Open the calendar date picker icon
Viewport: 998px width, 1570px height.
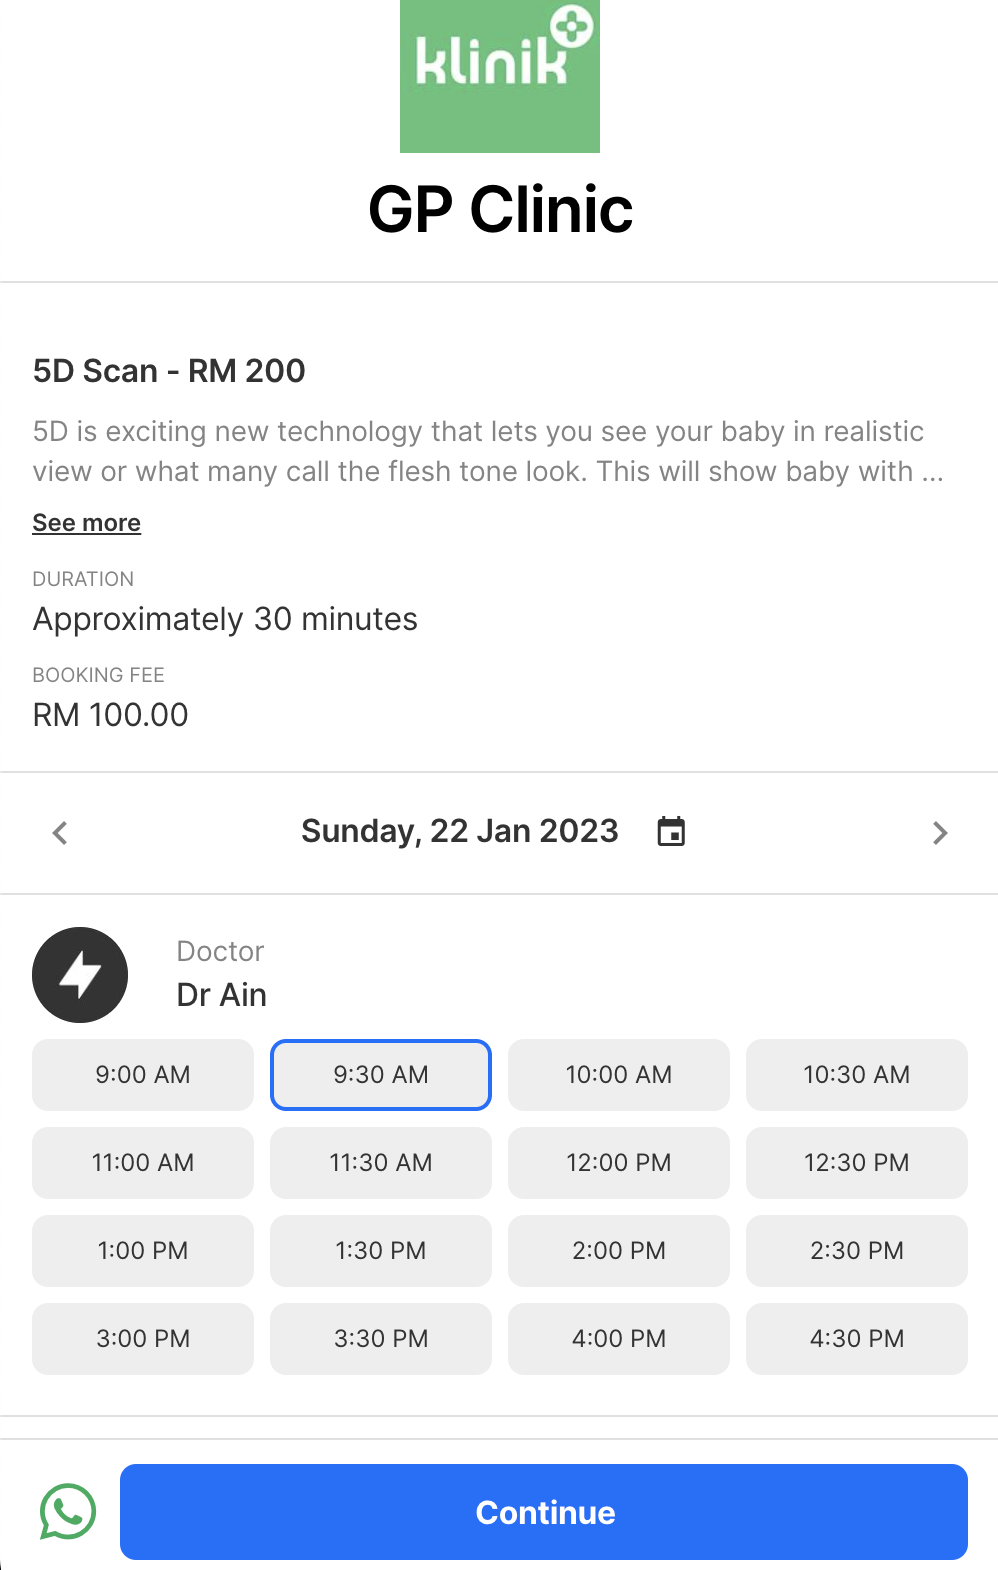click(x=671, y=831)
